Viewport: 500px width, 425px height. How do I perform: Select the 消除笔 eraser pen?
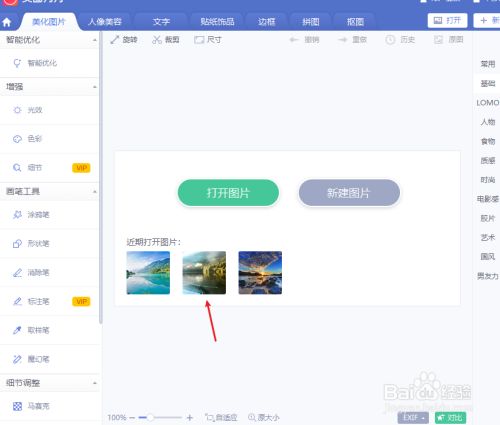[x=50, y=273]
